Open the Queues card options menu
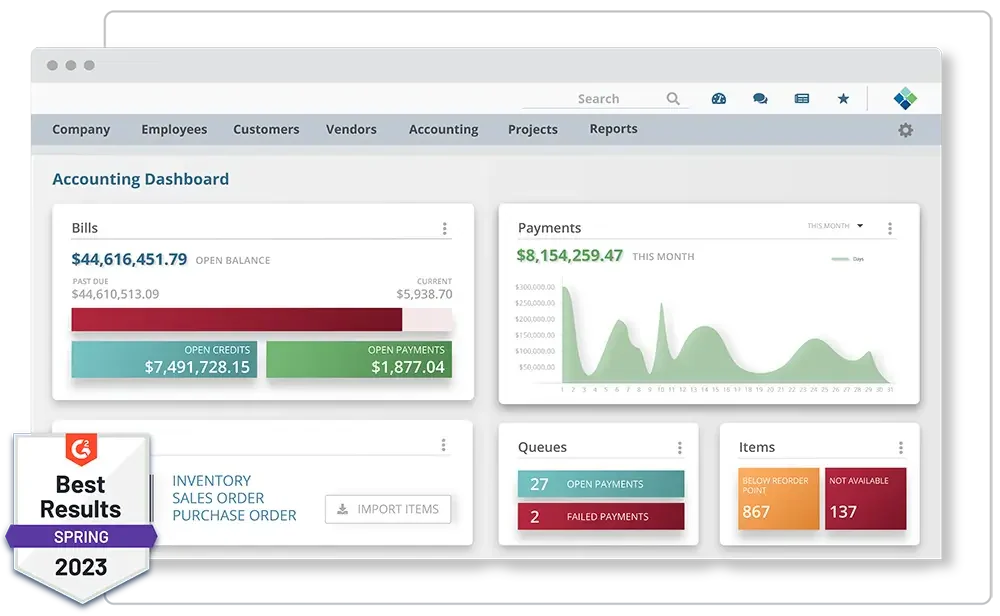This screenshot has width=1000, height=616. (x=680, y=448)
